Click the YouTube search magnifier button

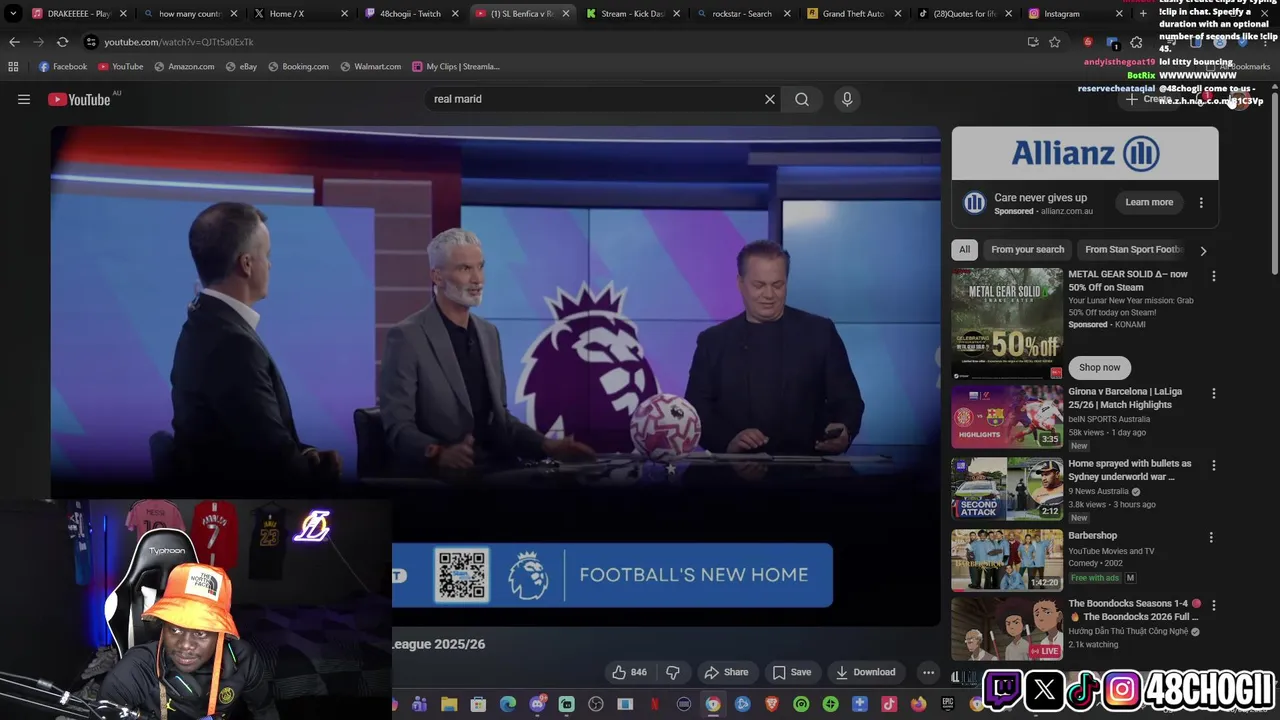coord(802,99)
